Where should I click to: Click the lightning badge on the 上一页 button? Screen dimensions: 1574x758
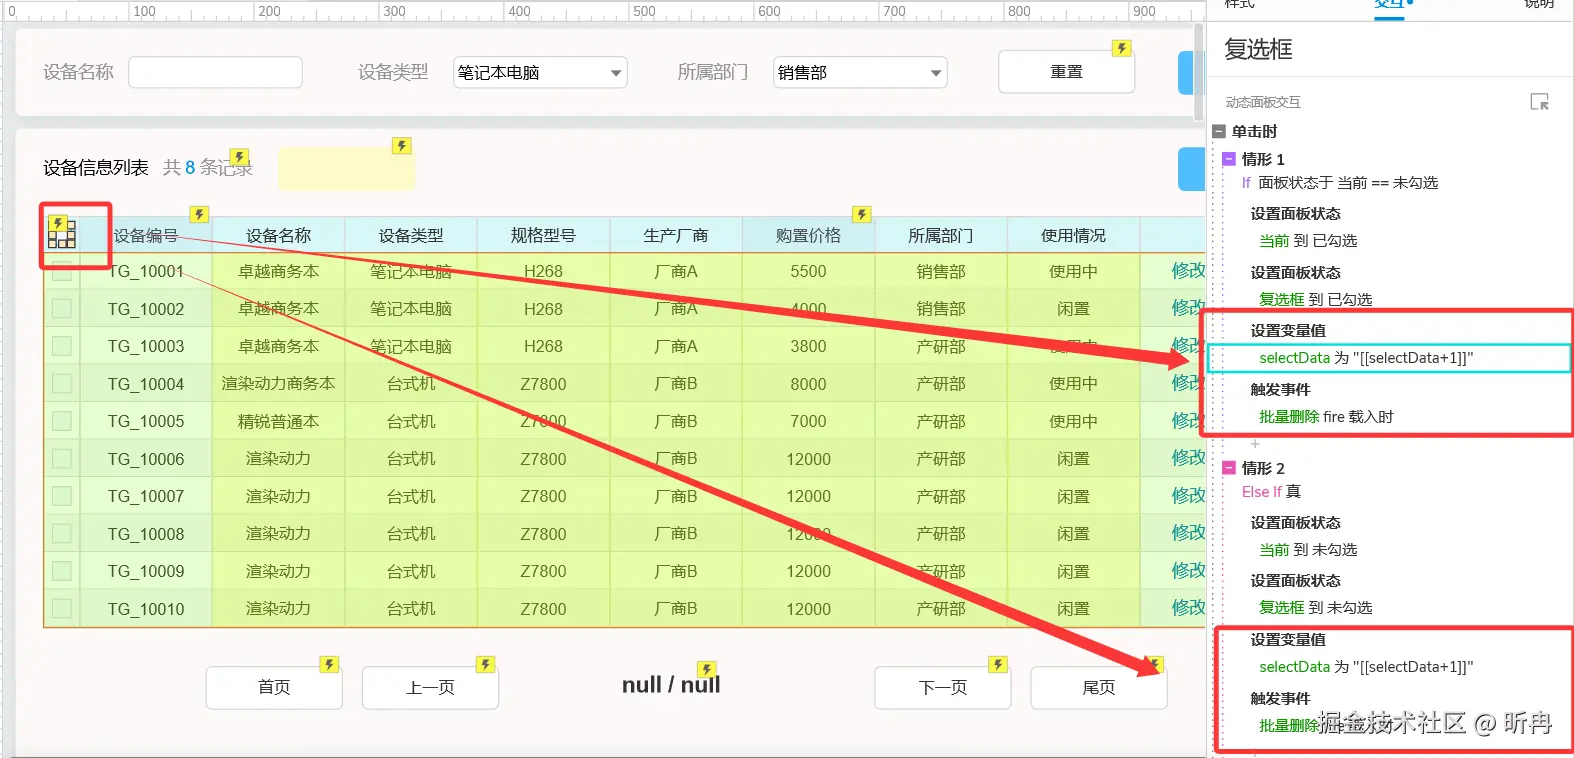[x=485, y=664]
